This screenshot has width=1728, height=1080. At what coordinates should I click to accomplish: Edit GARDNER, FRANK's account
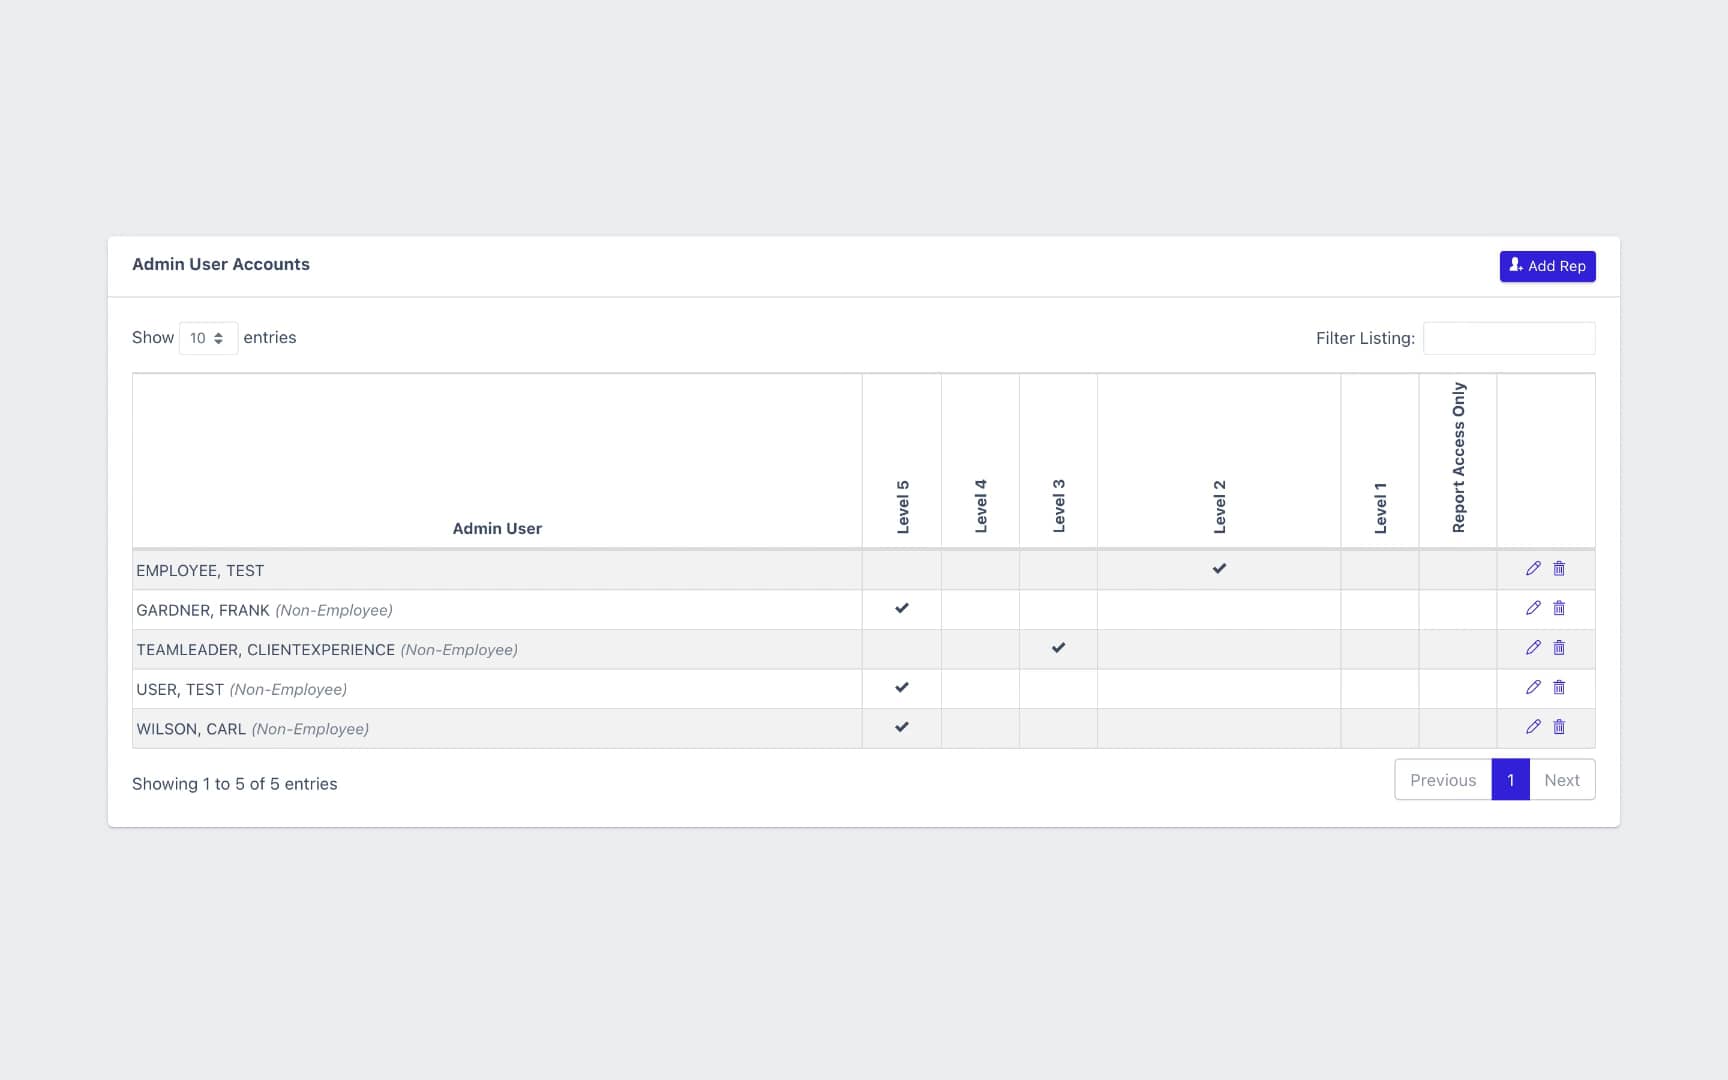1533,608
